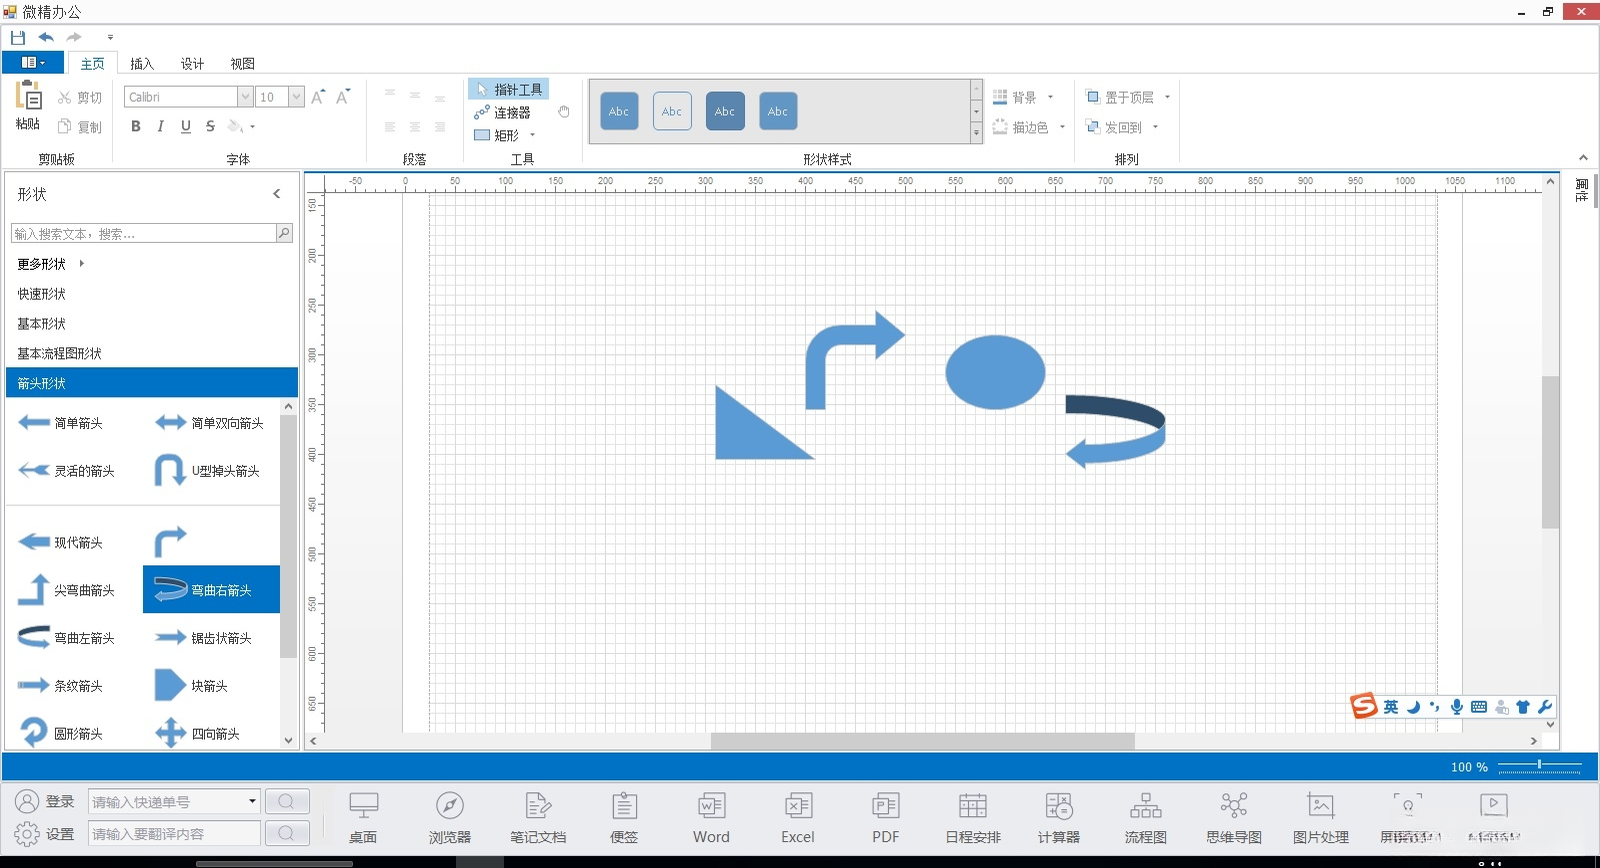The height and width of the screenshot is (868, 1600).
Task: Open the 流程图 flowchart tool
Action: tap(1146, 818)
